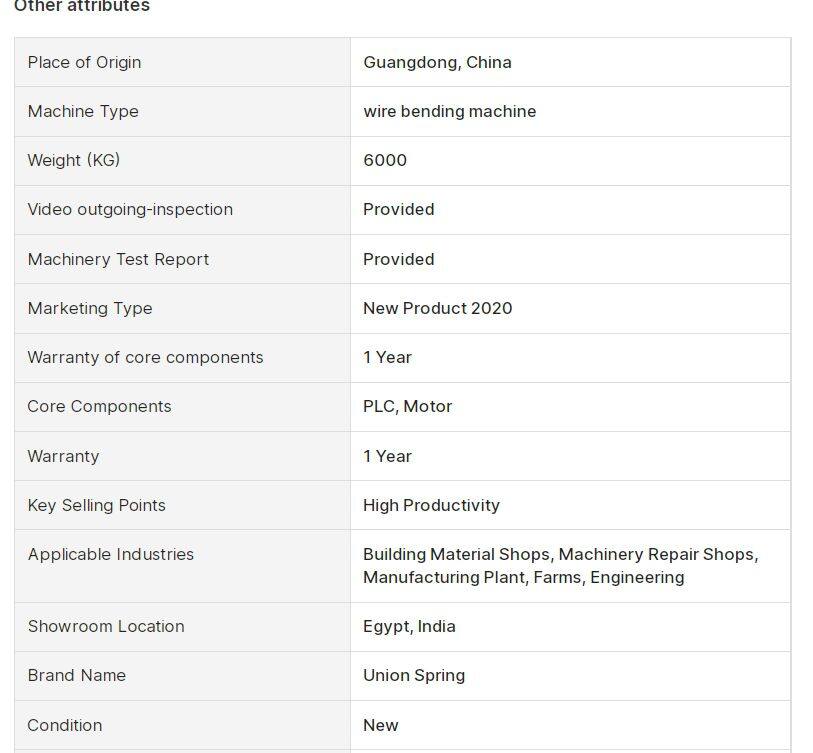Click the 'Core Components' label cell
Screen dimensions: 813x753
coord(99,406)
